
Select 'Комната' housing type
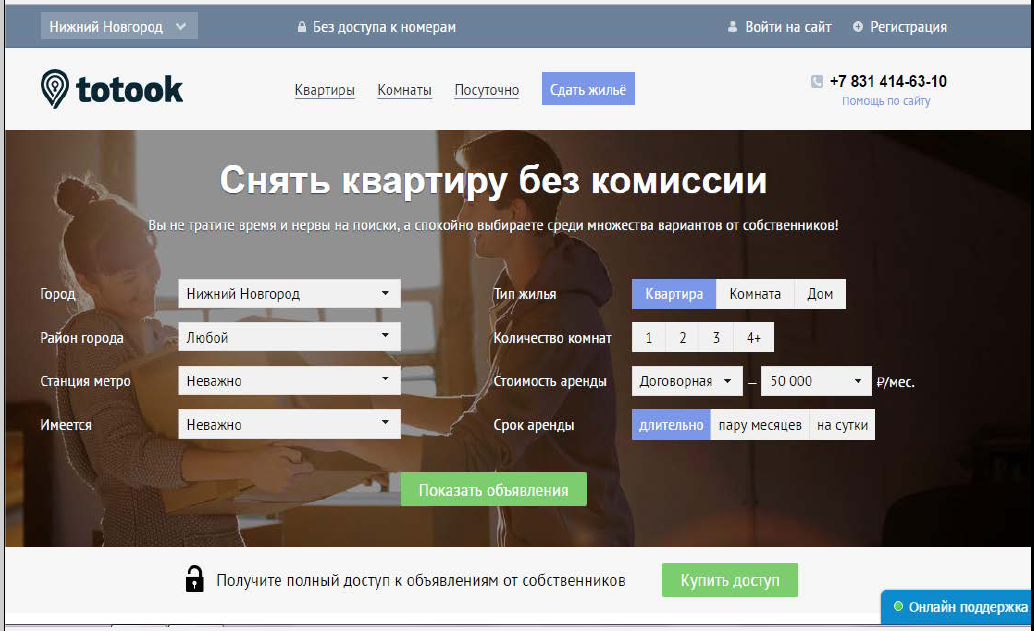[755, 294]
